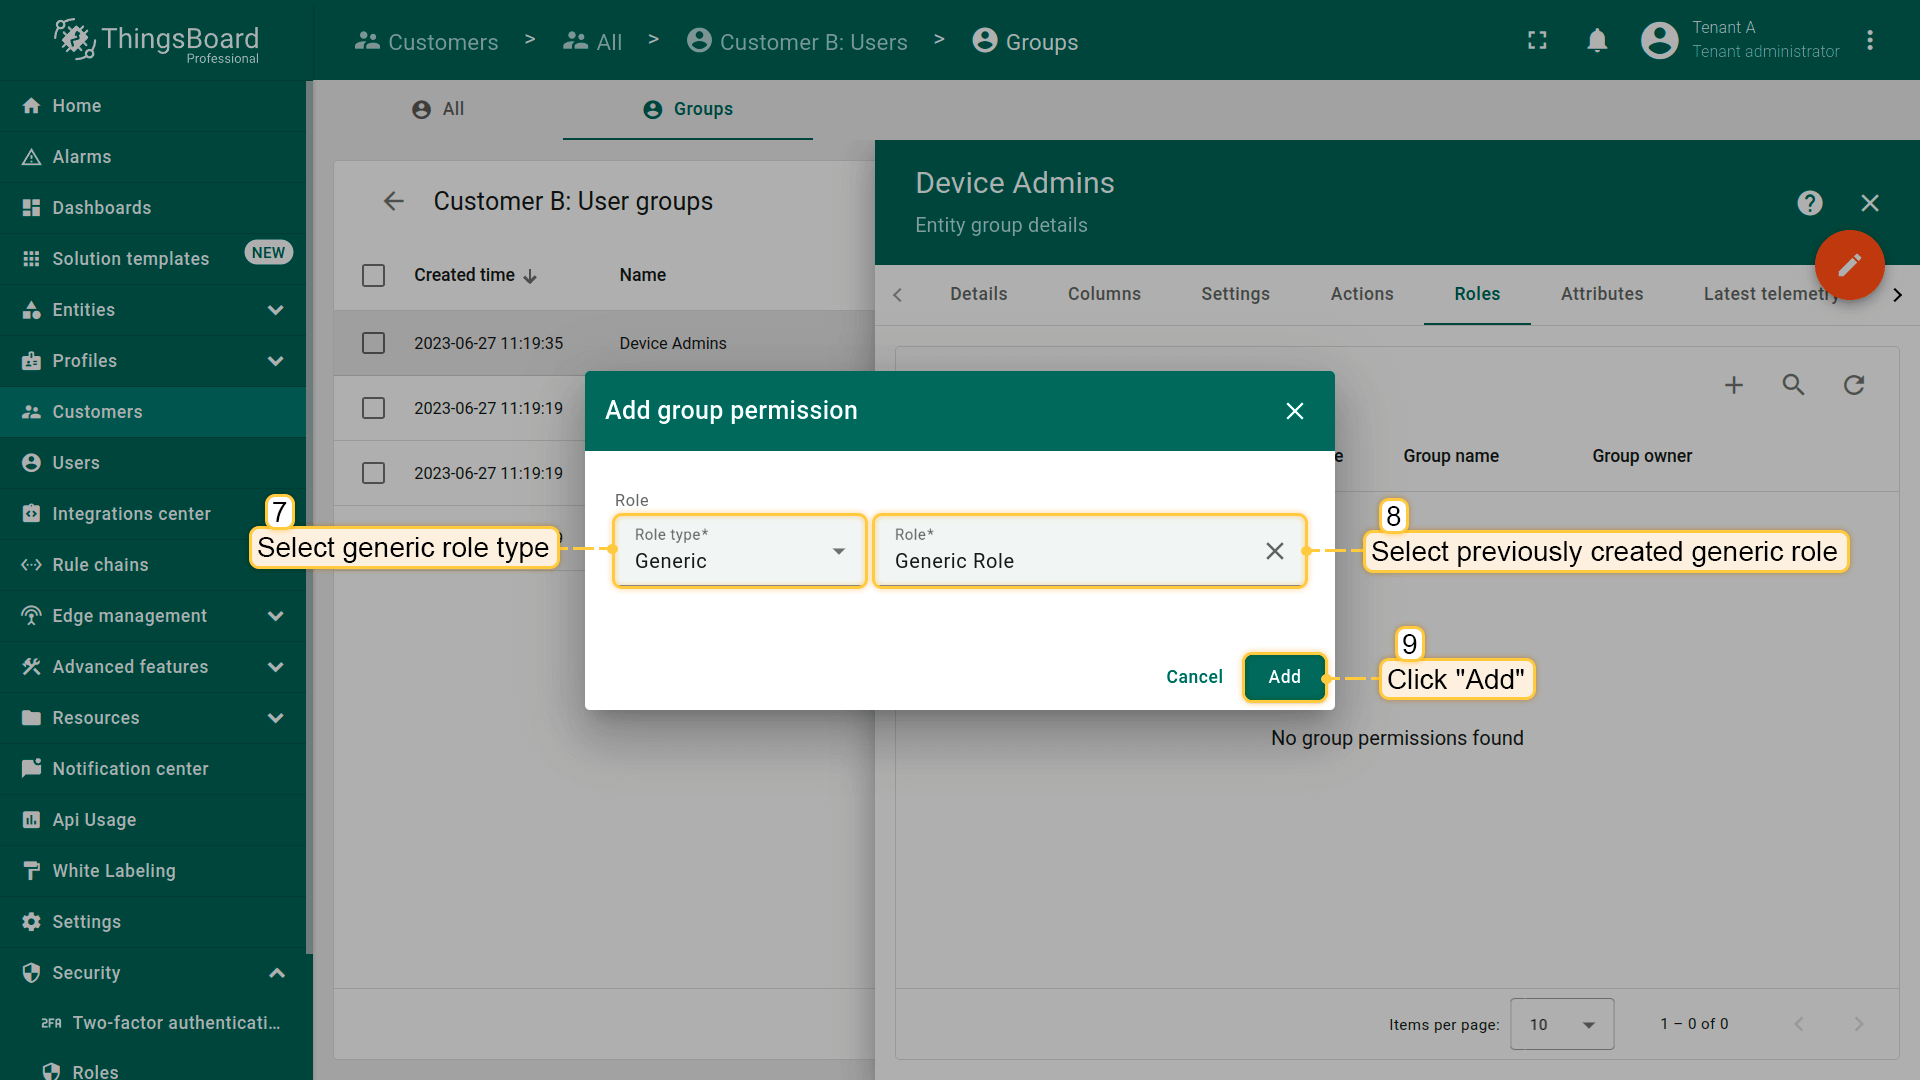Click the notifications bell icon

(1597, 41)
